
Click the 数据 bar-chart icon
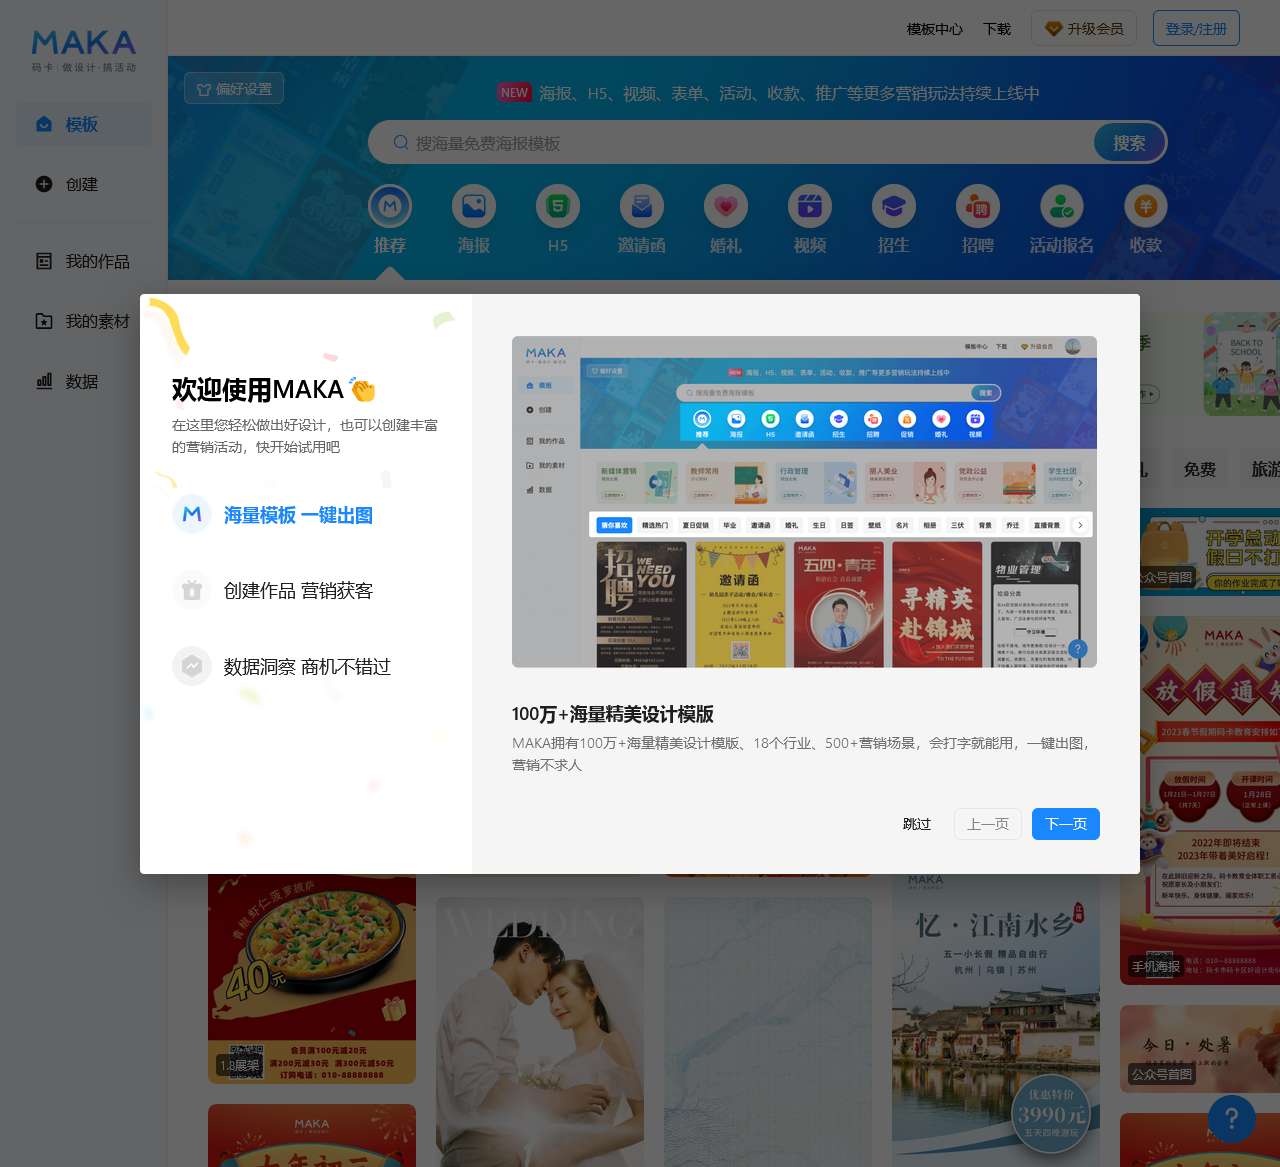pyautogui.click(x=44, y=381)
